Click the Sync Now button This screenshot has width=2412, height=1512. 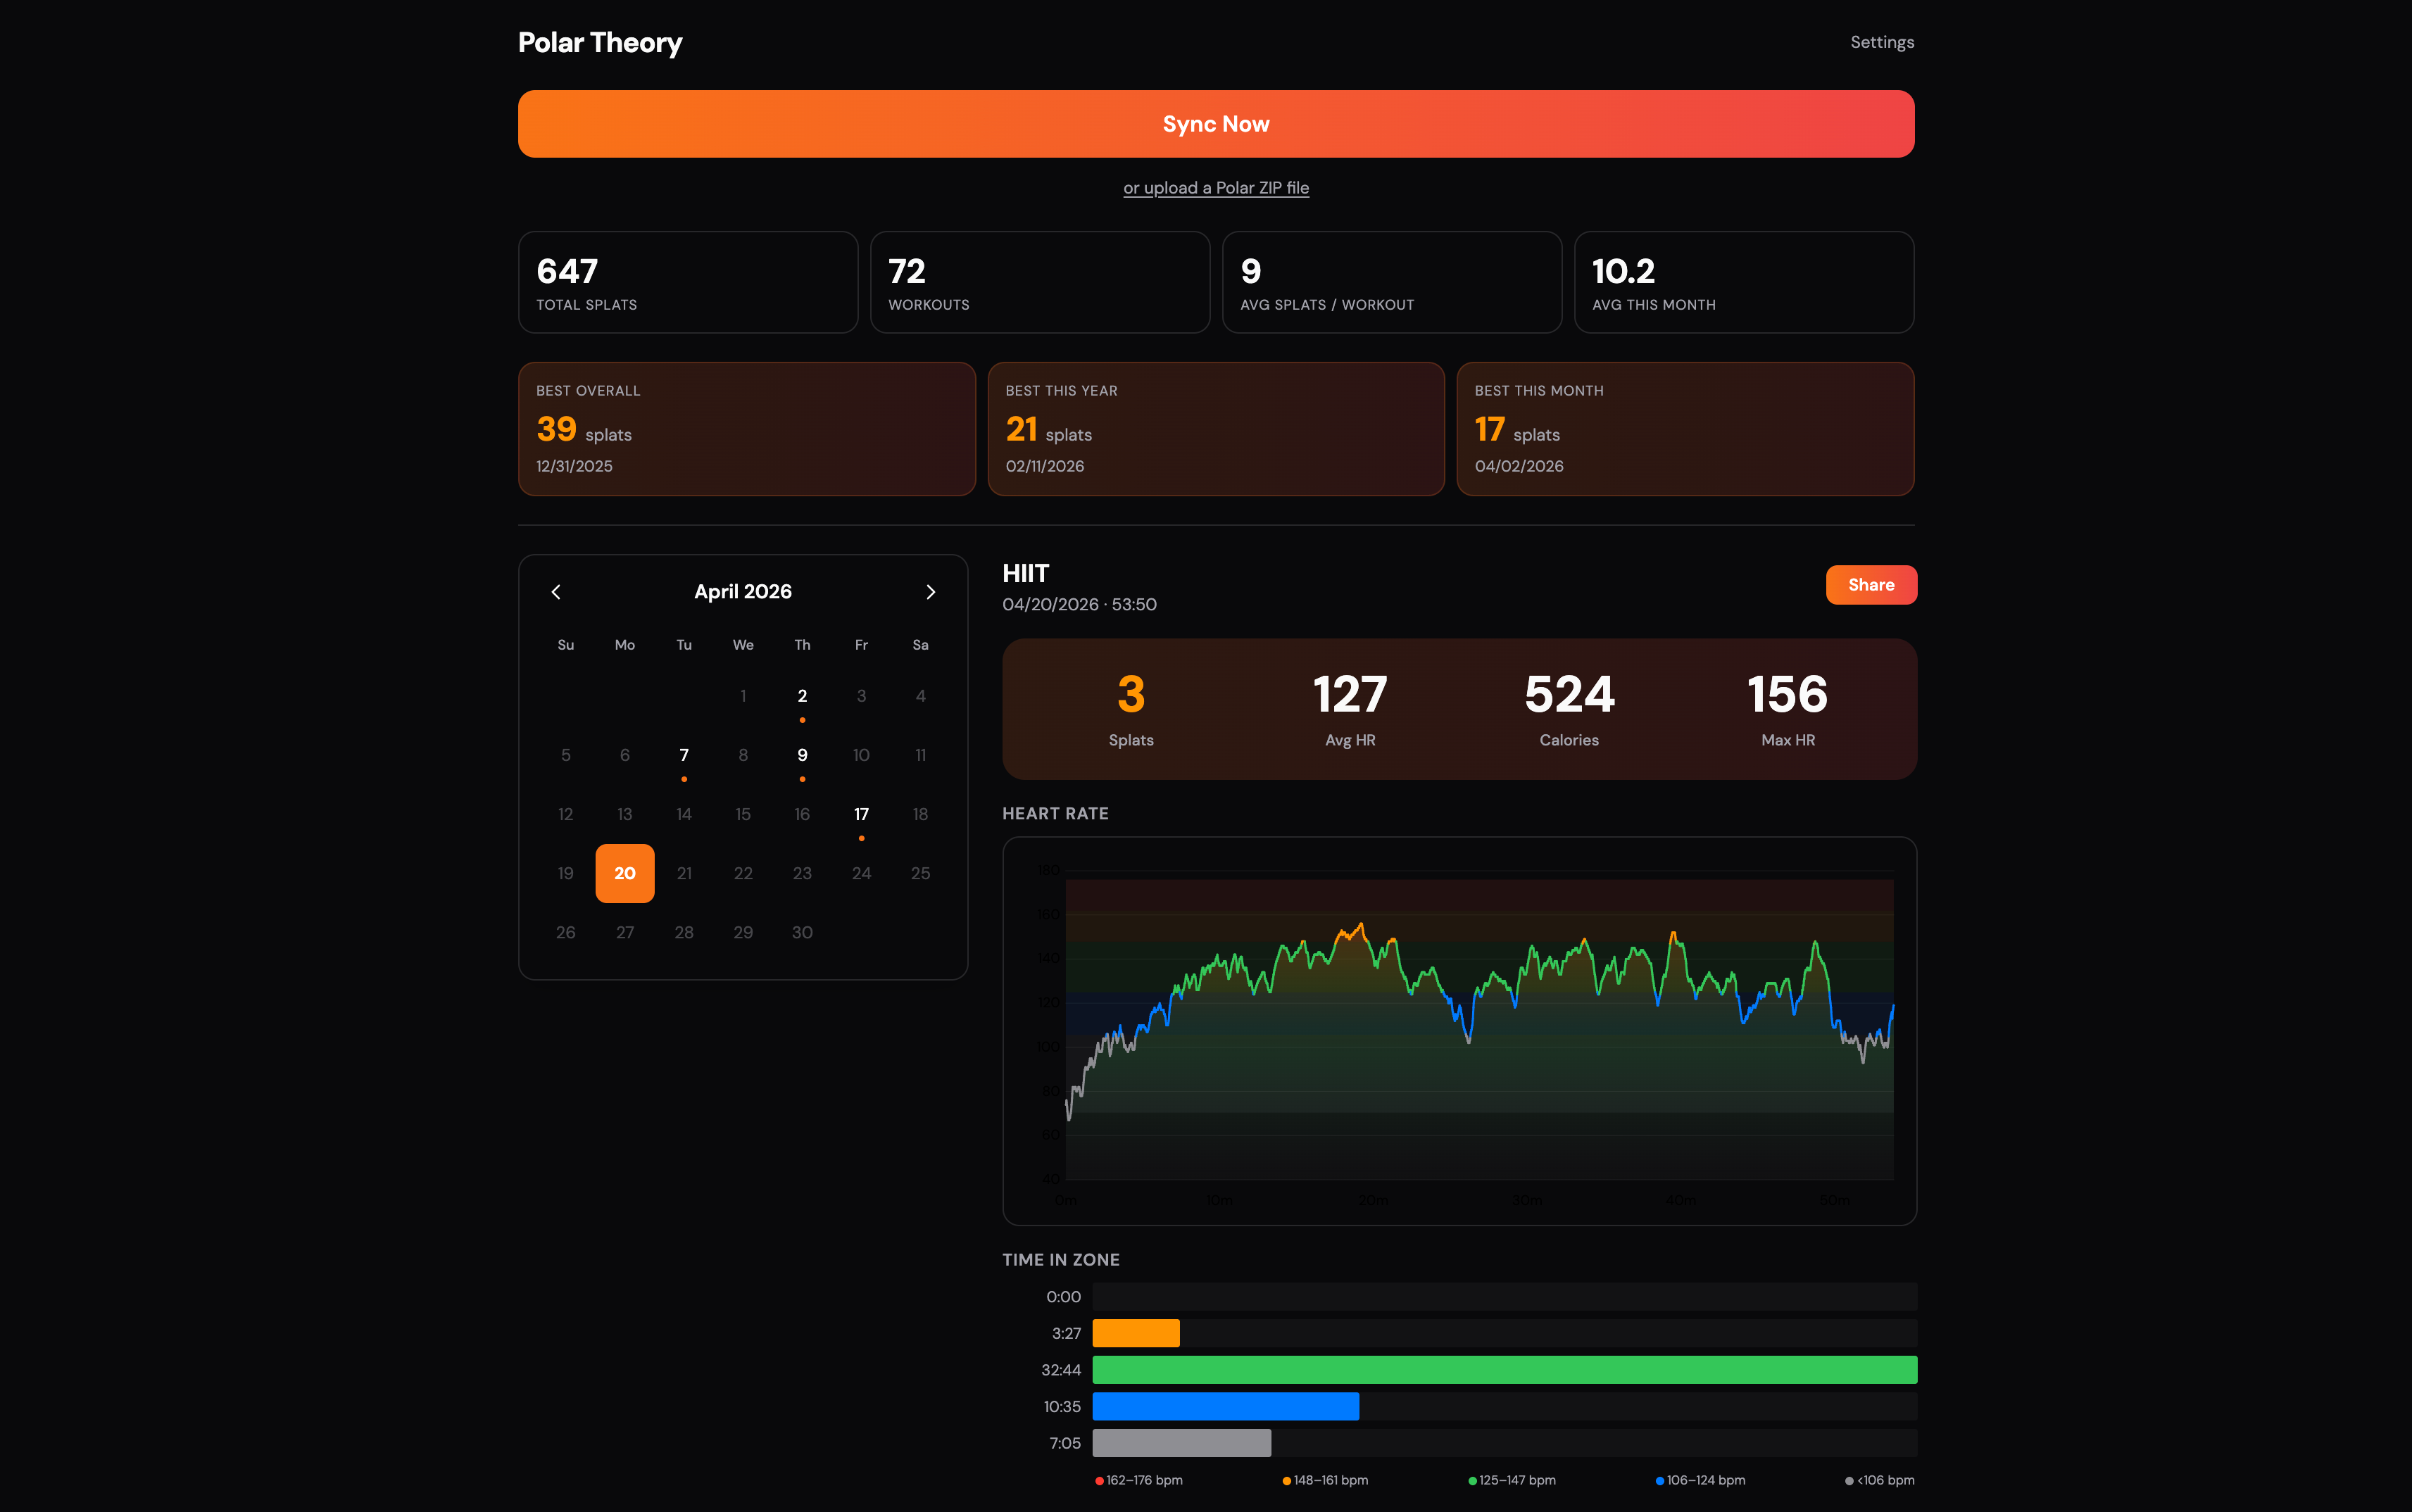click(x=1215, y=123)
